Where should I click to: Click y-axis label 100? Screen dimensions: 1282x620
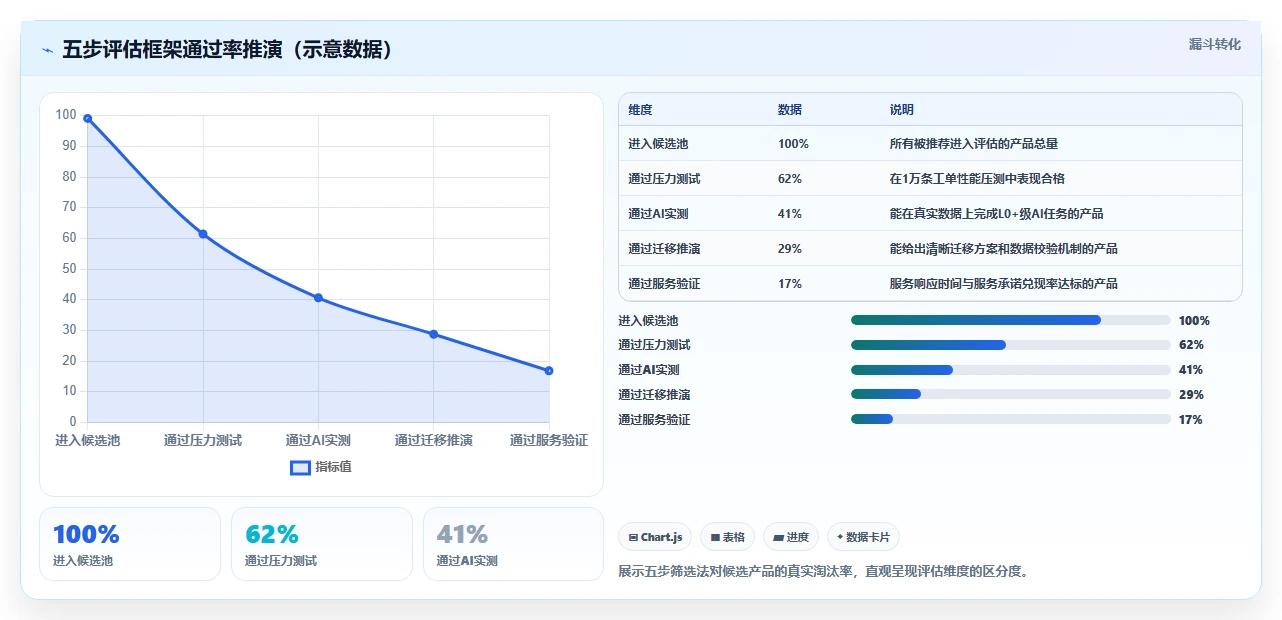coord(66,115)
